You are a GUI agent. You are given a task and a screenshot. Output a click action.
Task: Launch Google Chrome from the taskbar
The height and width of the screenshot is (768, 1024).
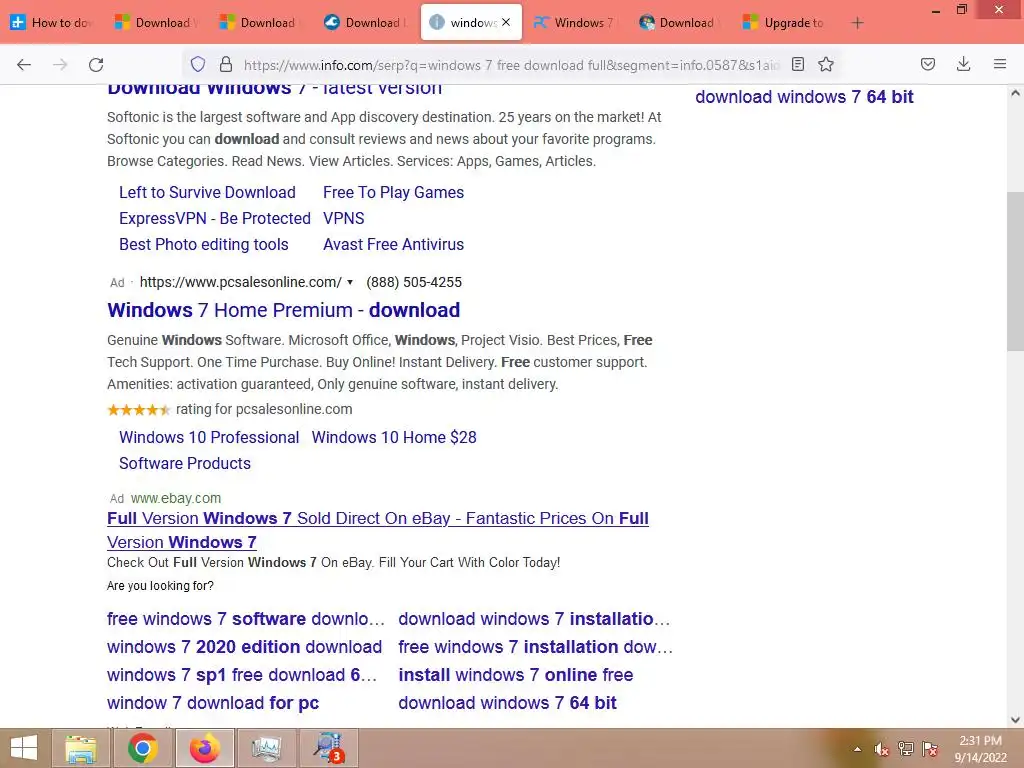tap(142, 748)
